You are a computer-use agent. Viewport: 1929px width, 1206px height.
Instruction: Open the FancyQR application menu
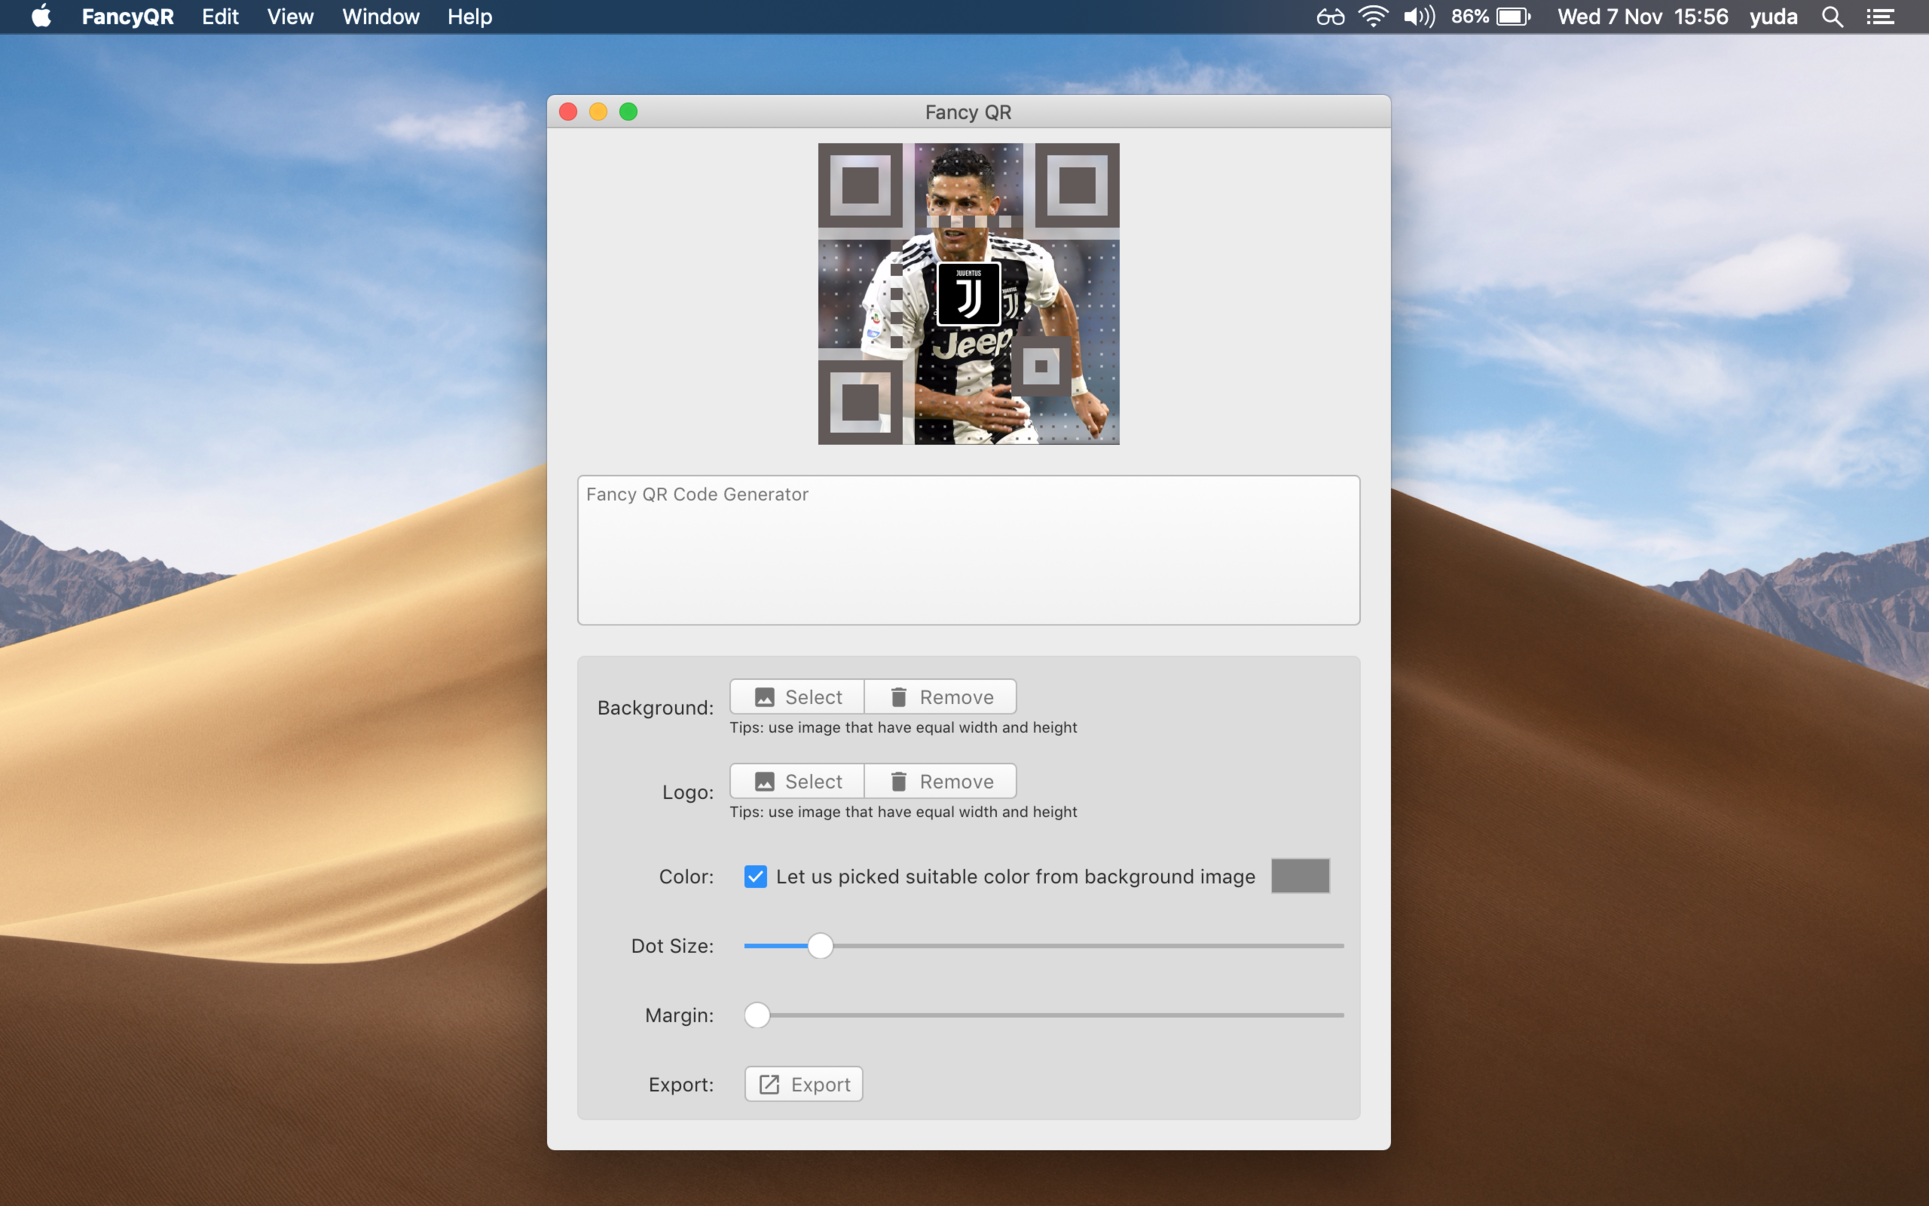tap(128, 17)
